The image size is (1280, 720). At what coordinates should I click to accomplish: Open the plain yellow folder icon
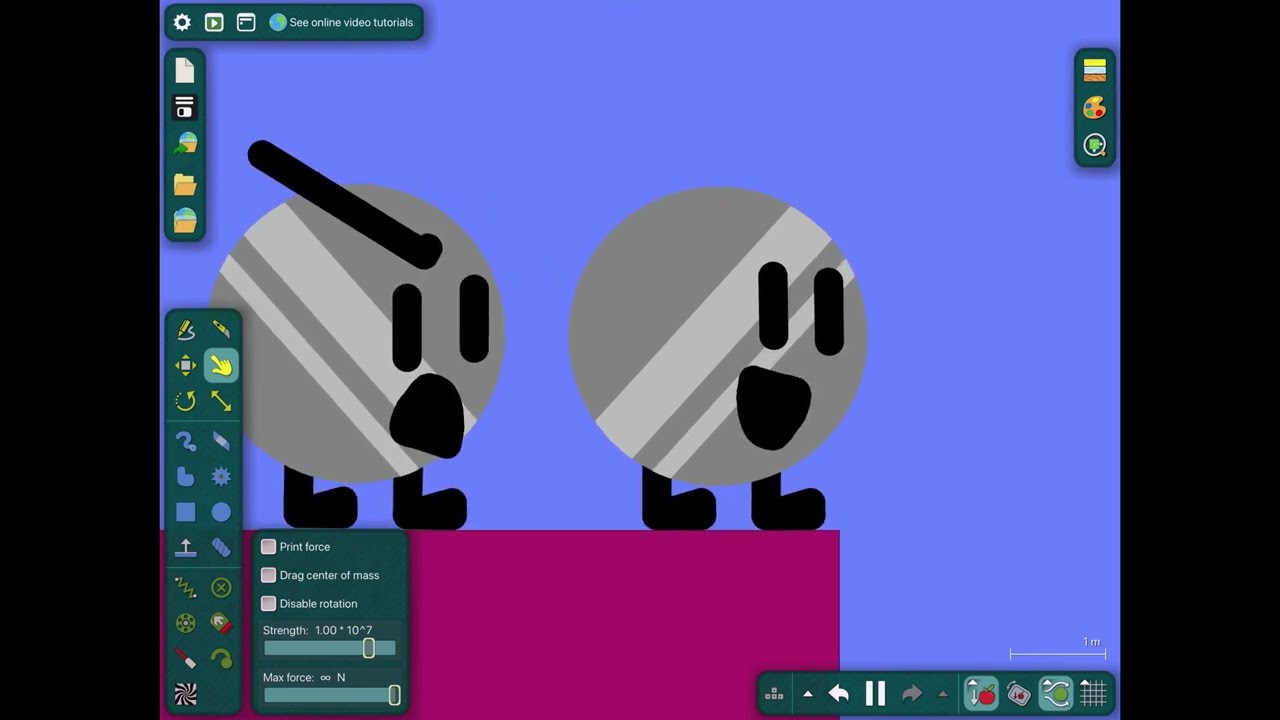[185, 184]
